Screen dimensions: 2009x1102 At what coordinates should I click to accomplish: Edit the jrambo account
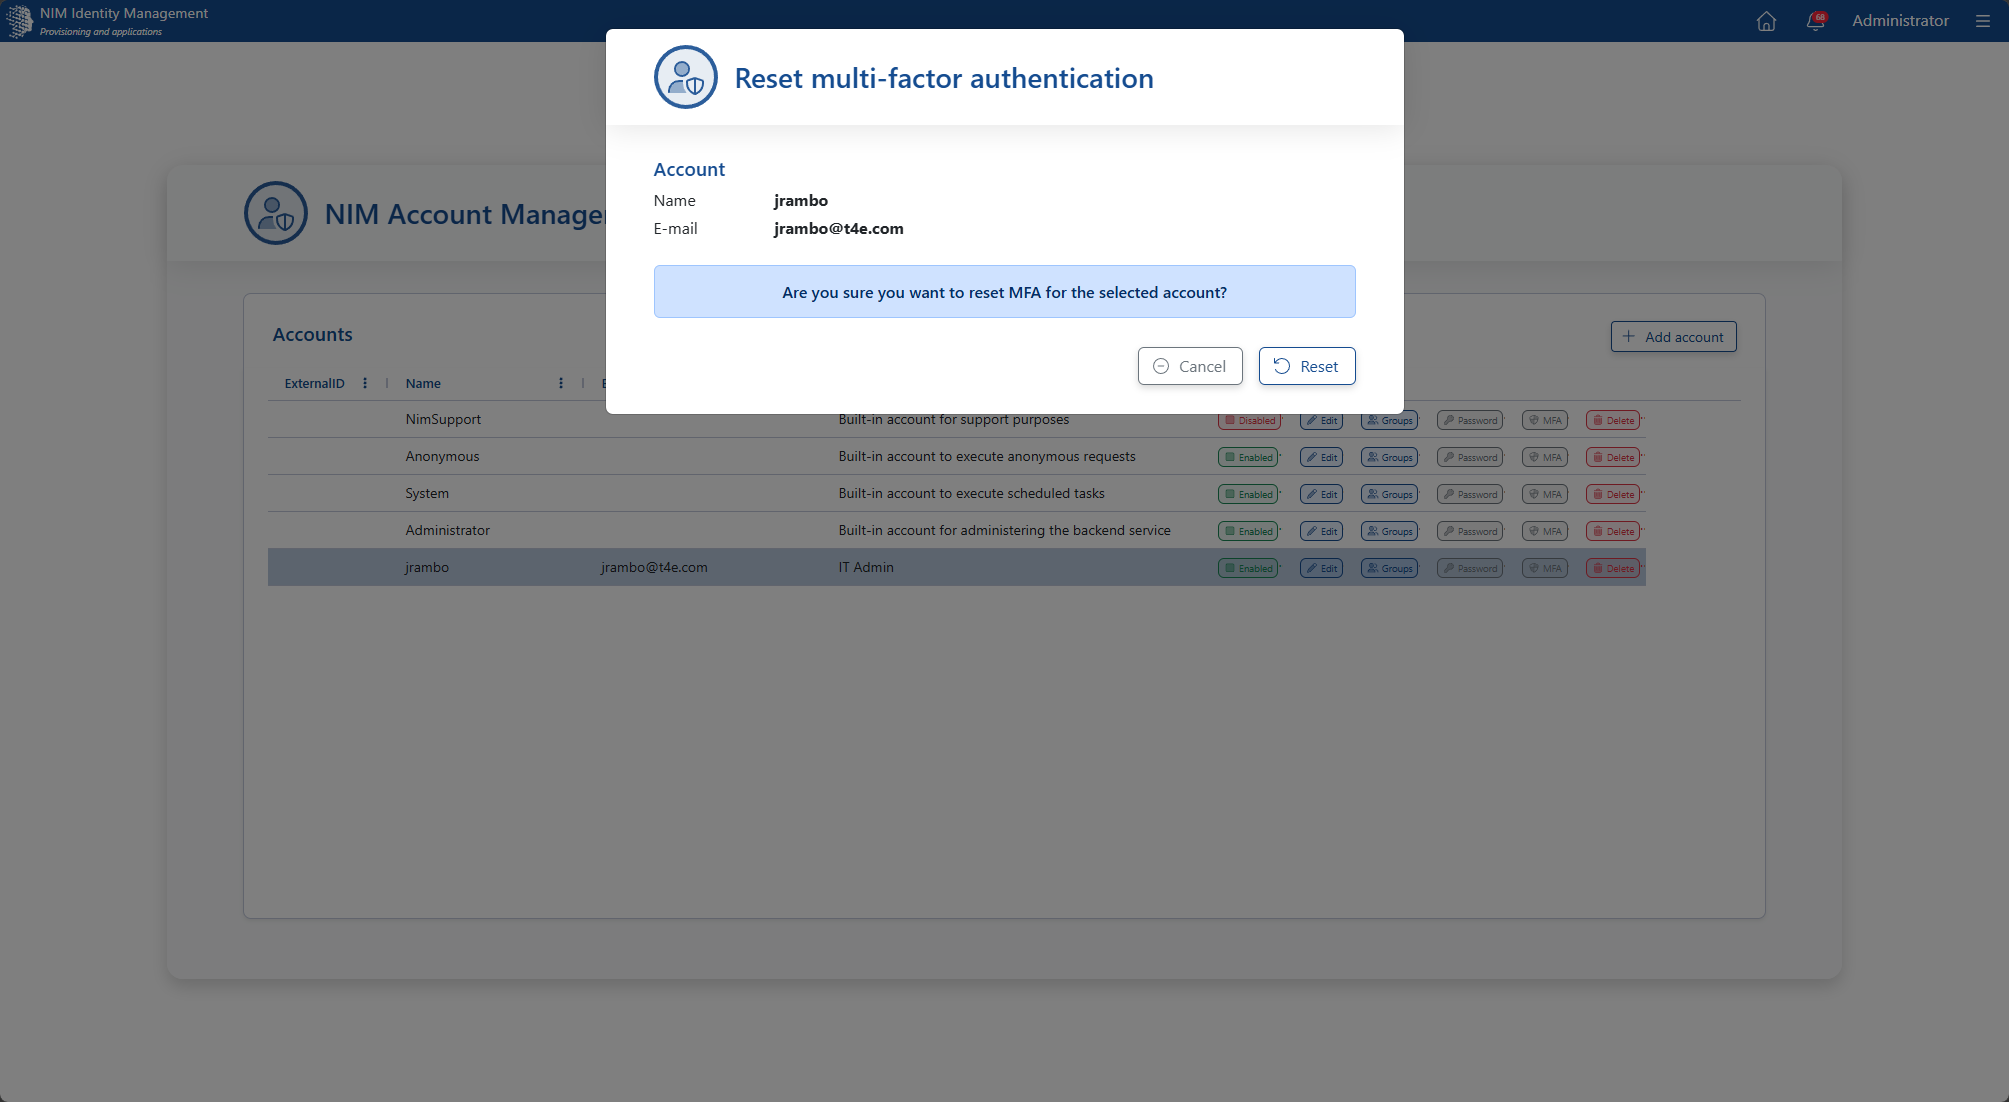(1321, 568)
